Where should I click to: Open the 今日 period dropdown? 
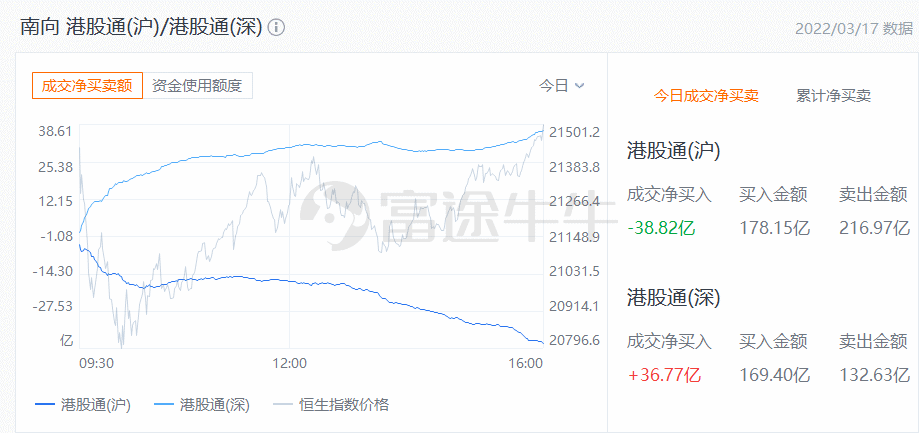(x=561, y=86)
